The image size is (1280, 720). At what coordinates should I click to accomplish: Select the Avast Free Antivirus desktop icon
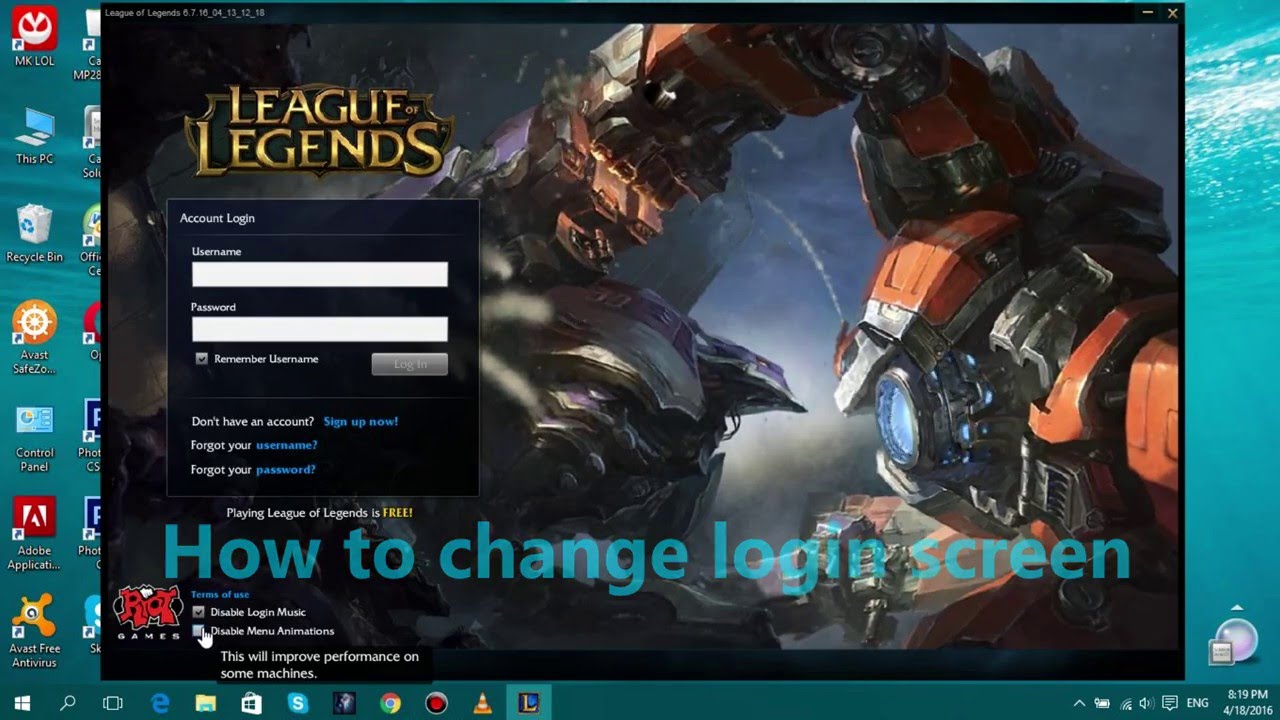click(x=34, y=631)
